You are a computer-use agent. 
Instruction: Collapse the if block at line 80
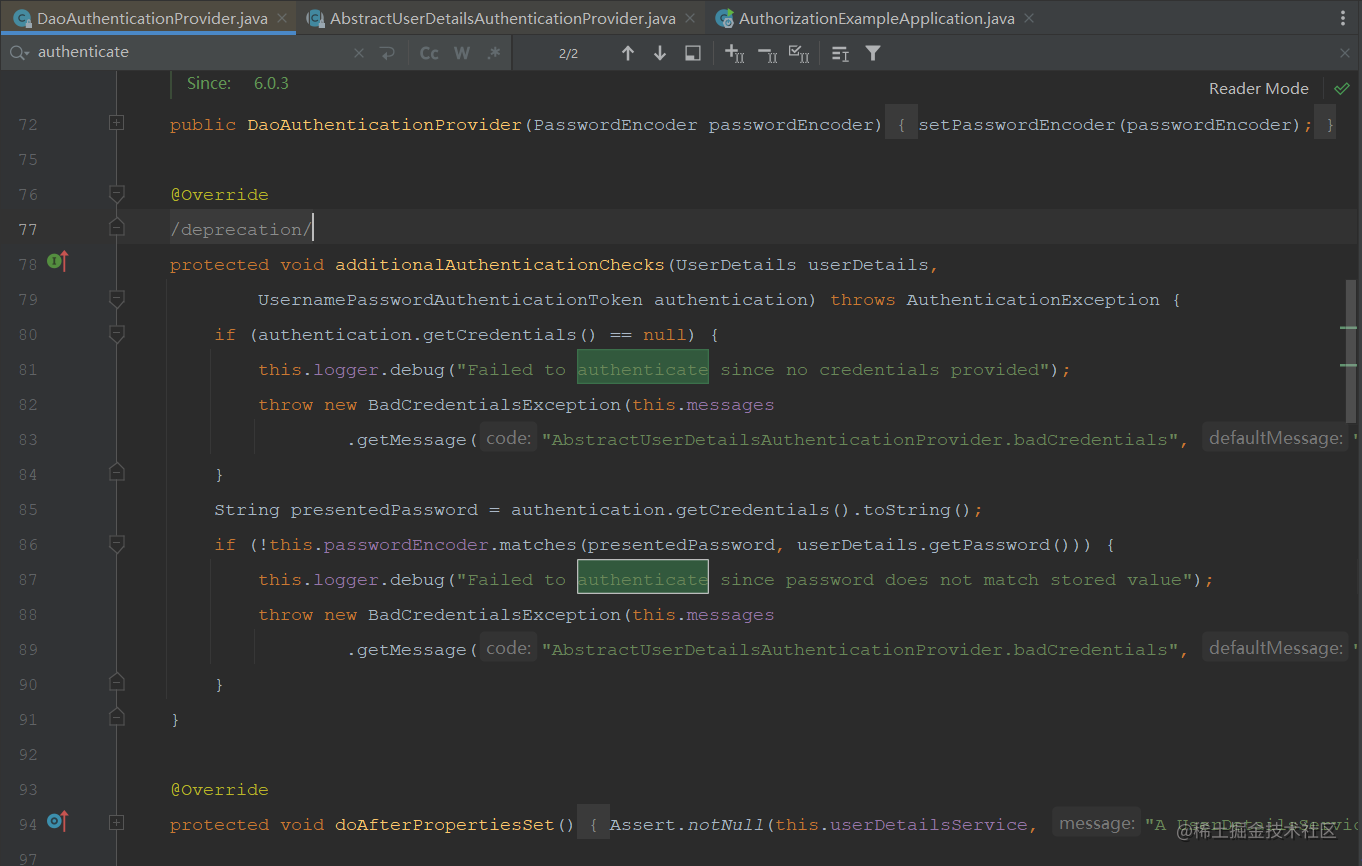point(116,334)
